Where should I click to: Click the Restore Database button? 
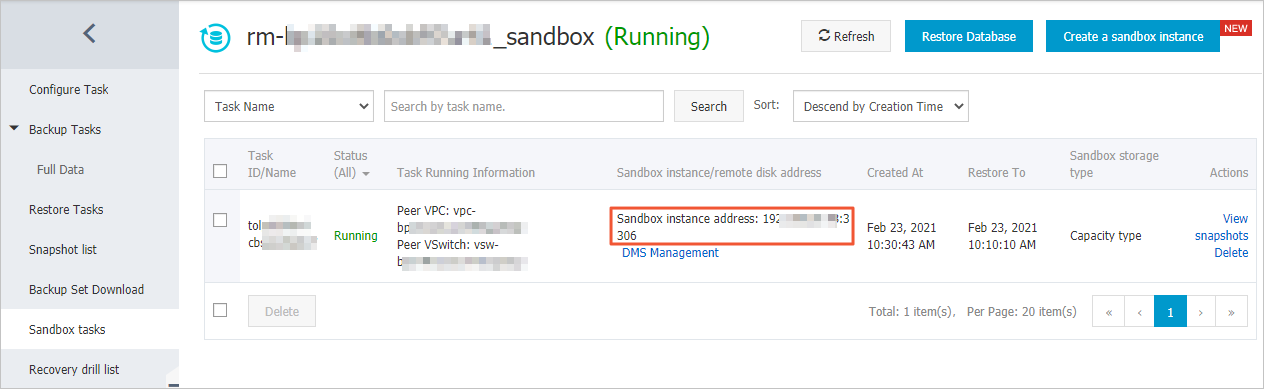pos(969,36)
